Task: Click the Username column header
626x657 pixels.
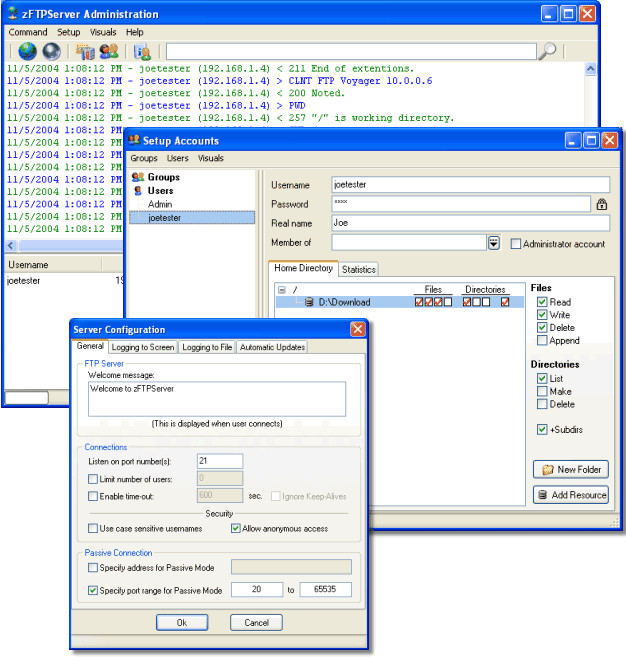Action: [53, 264]
